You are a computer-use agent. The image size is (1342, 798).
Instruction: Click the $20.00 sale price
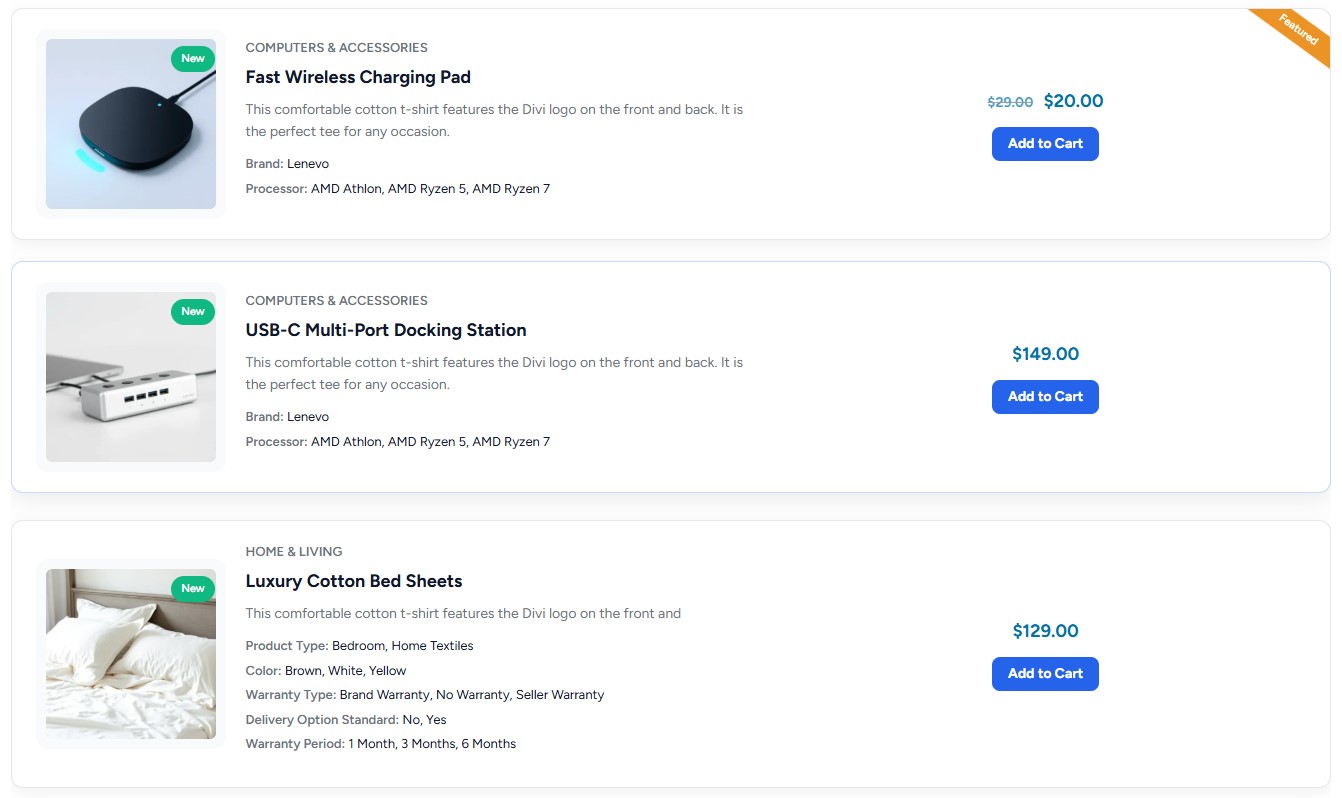pos(1073,101)
